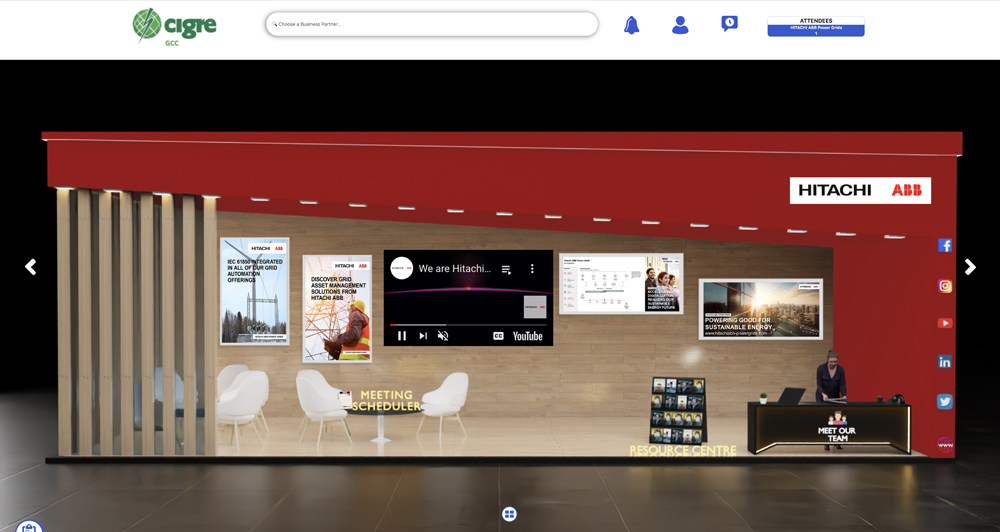The image size is (1000, 532).
Task: Open the booth's Instagram page
Action: point(945,286)
